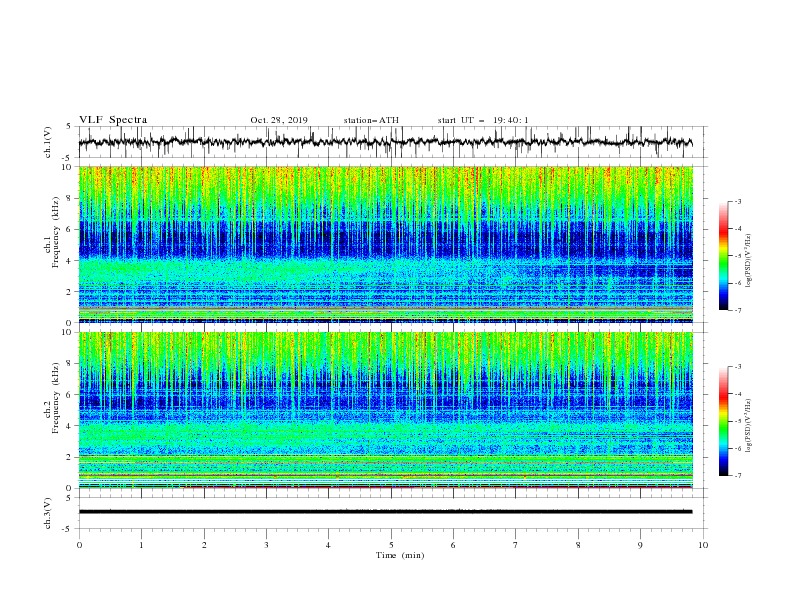The image size is (792, 612).
Task: Click the 'start UT = 19:40:1' text
Action: click(483, 120)
